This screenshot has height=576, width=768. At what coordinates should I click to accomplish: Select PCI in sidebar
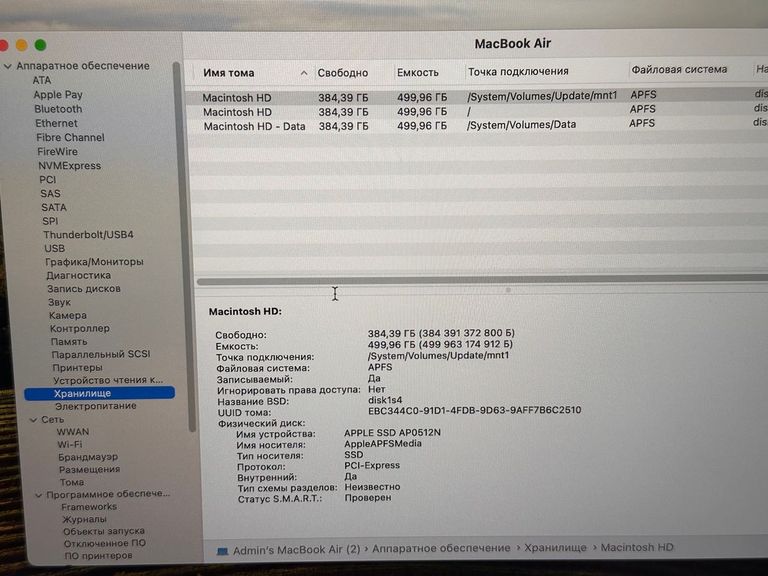(48, 180)
